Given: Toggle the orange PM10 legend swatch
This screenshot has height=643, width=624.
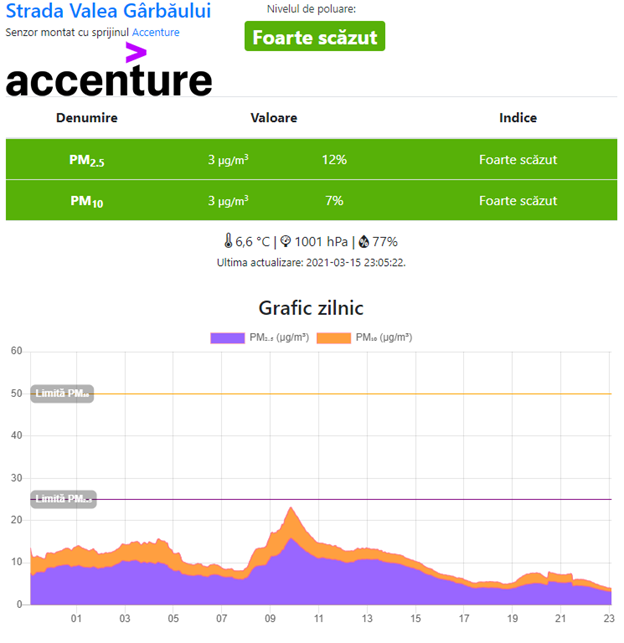Looking at the screenshot, I should (x=334, y=338).
